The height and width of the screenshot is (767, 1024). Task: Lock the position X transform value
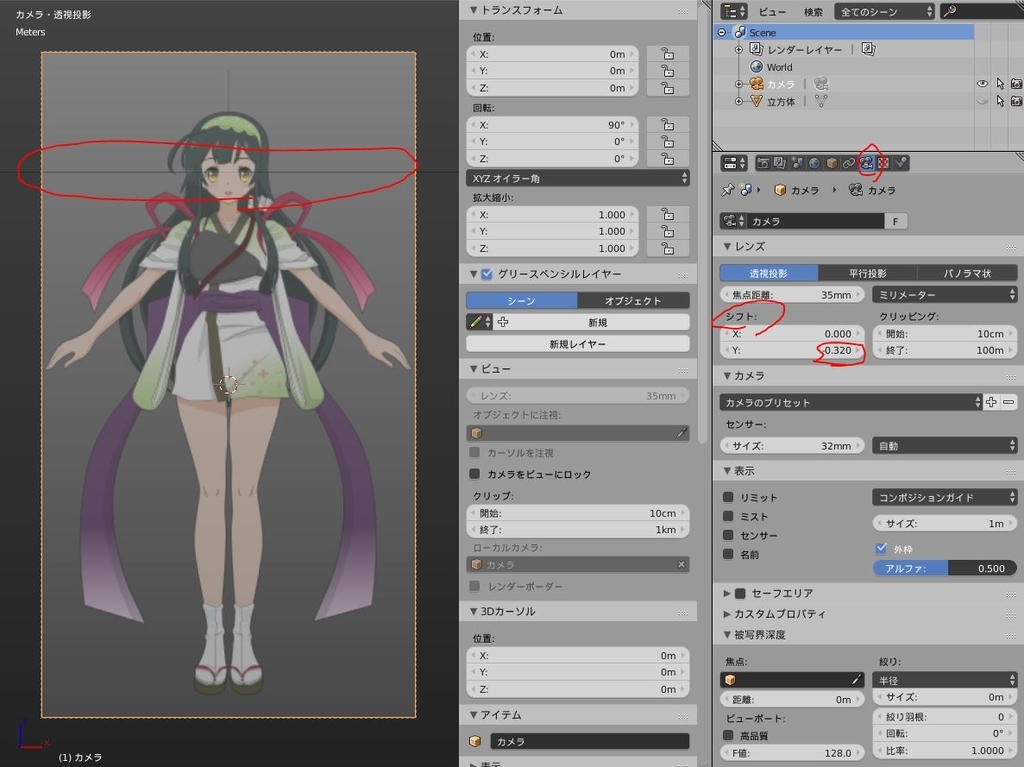[667, 54]
